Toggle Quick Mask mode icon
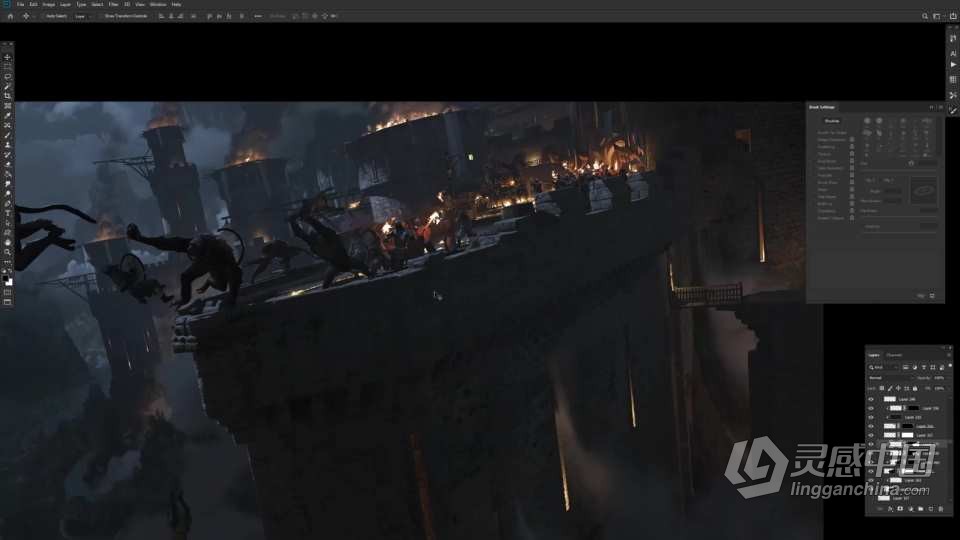 (7, 292)
